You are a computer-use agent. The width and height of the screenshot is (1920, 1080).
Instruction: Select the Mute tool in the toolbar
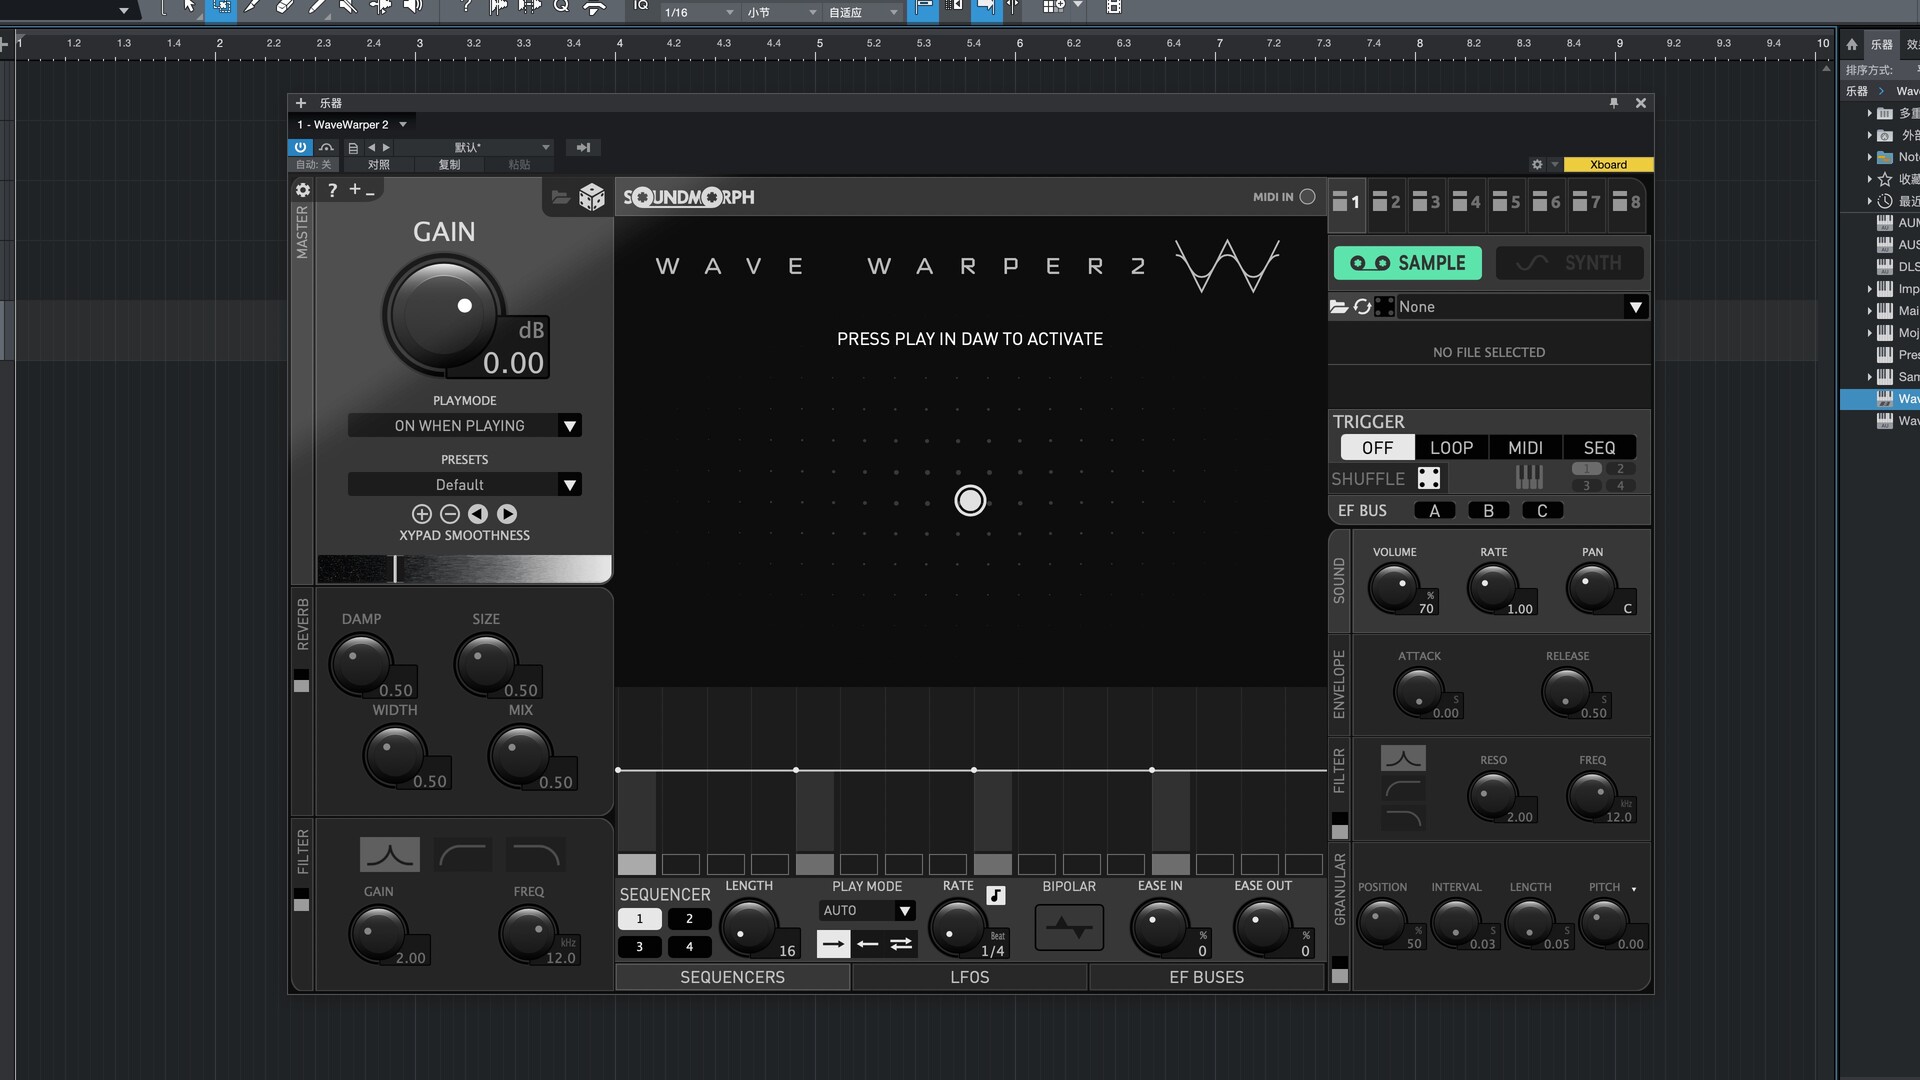(x=348, y=11)
